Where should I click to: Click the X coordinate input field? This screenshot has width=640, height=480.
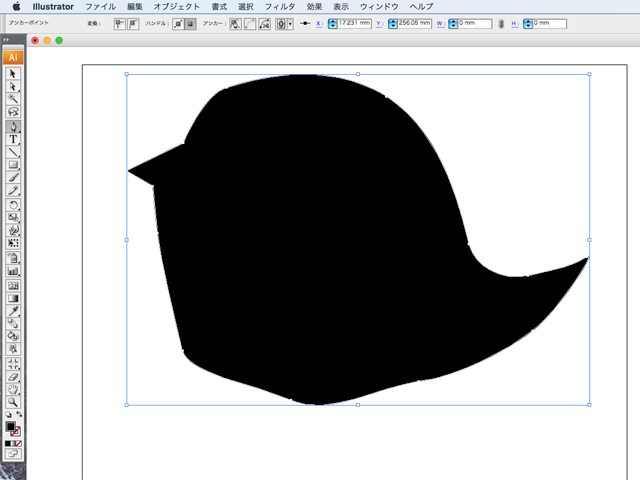(355, 23)
